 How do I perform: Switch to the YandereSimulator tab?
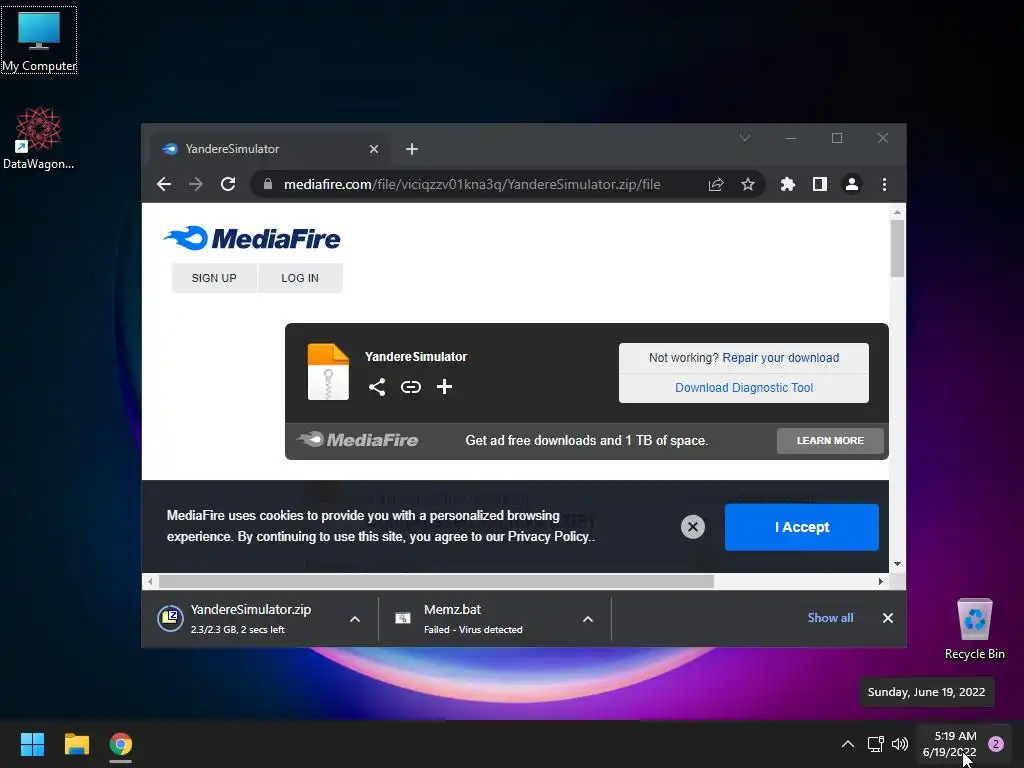(x=270, y=149)
